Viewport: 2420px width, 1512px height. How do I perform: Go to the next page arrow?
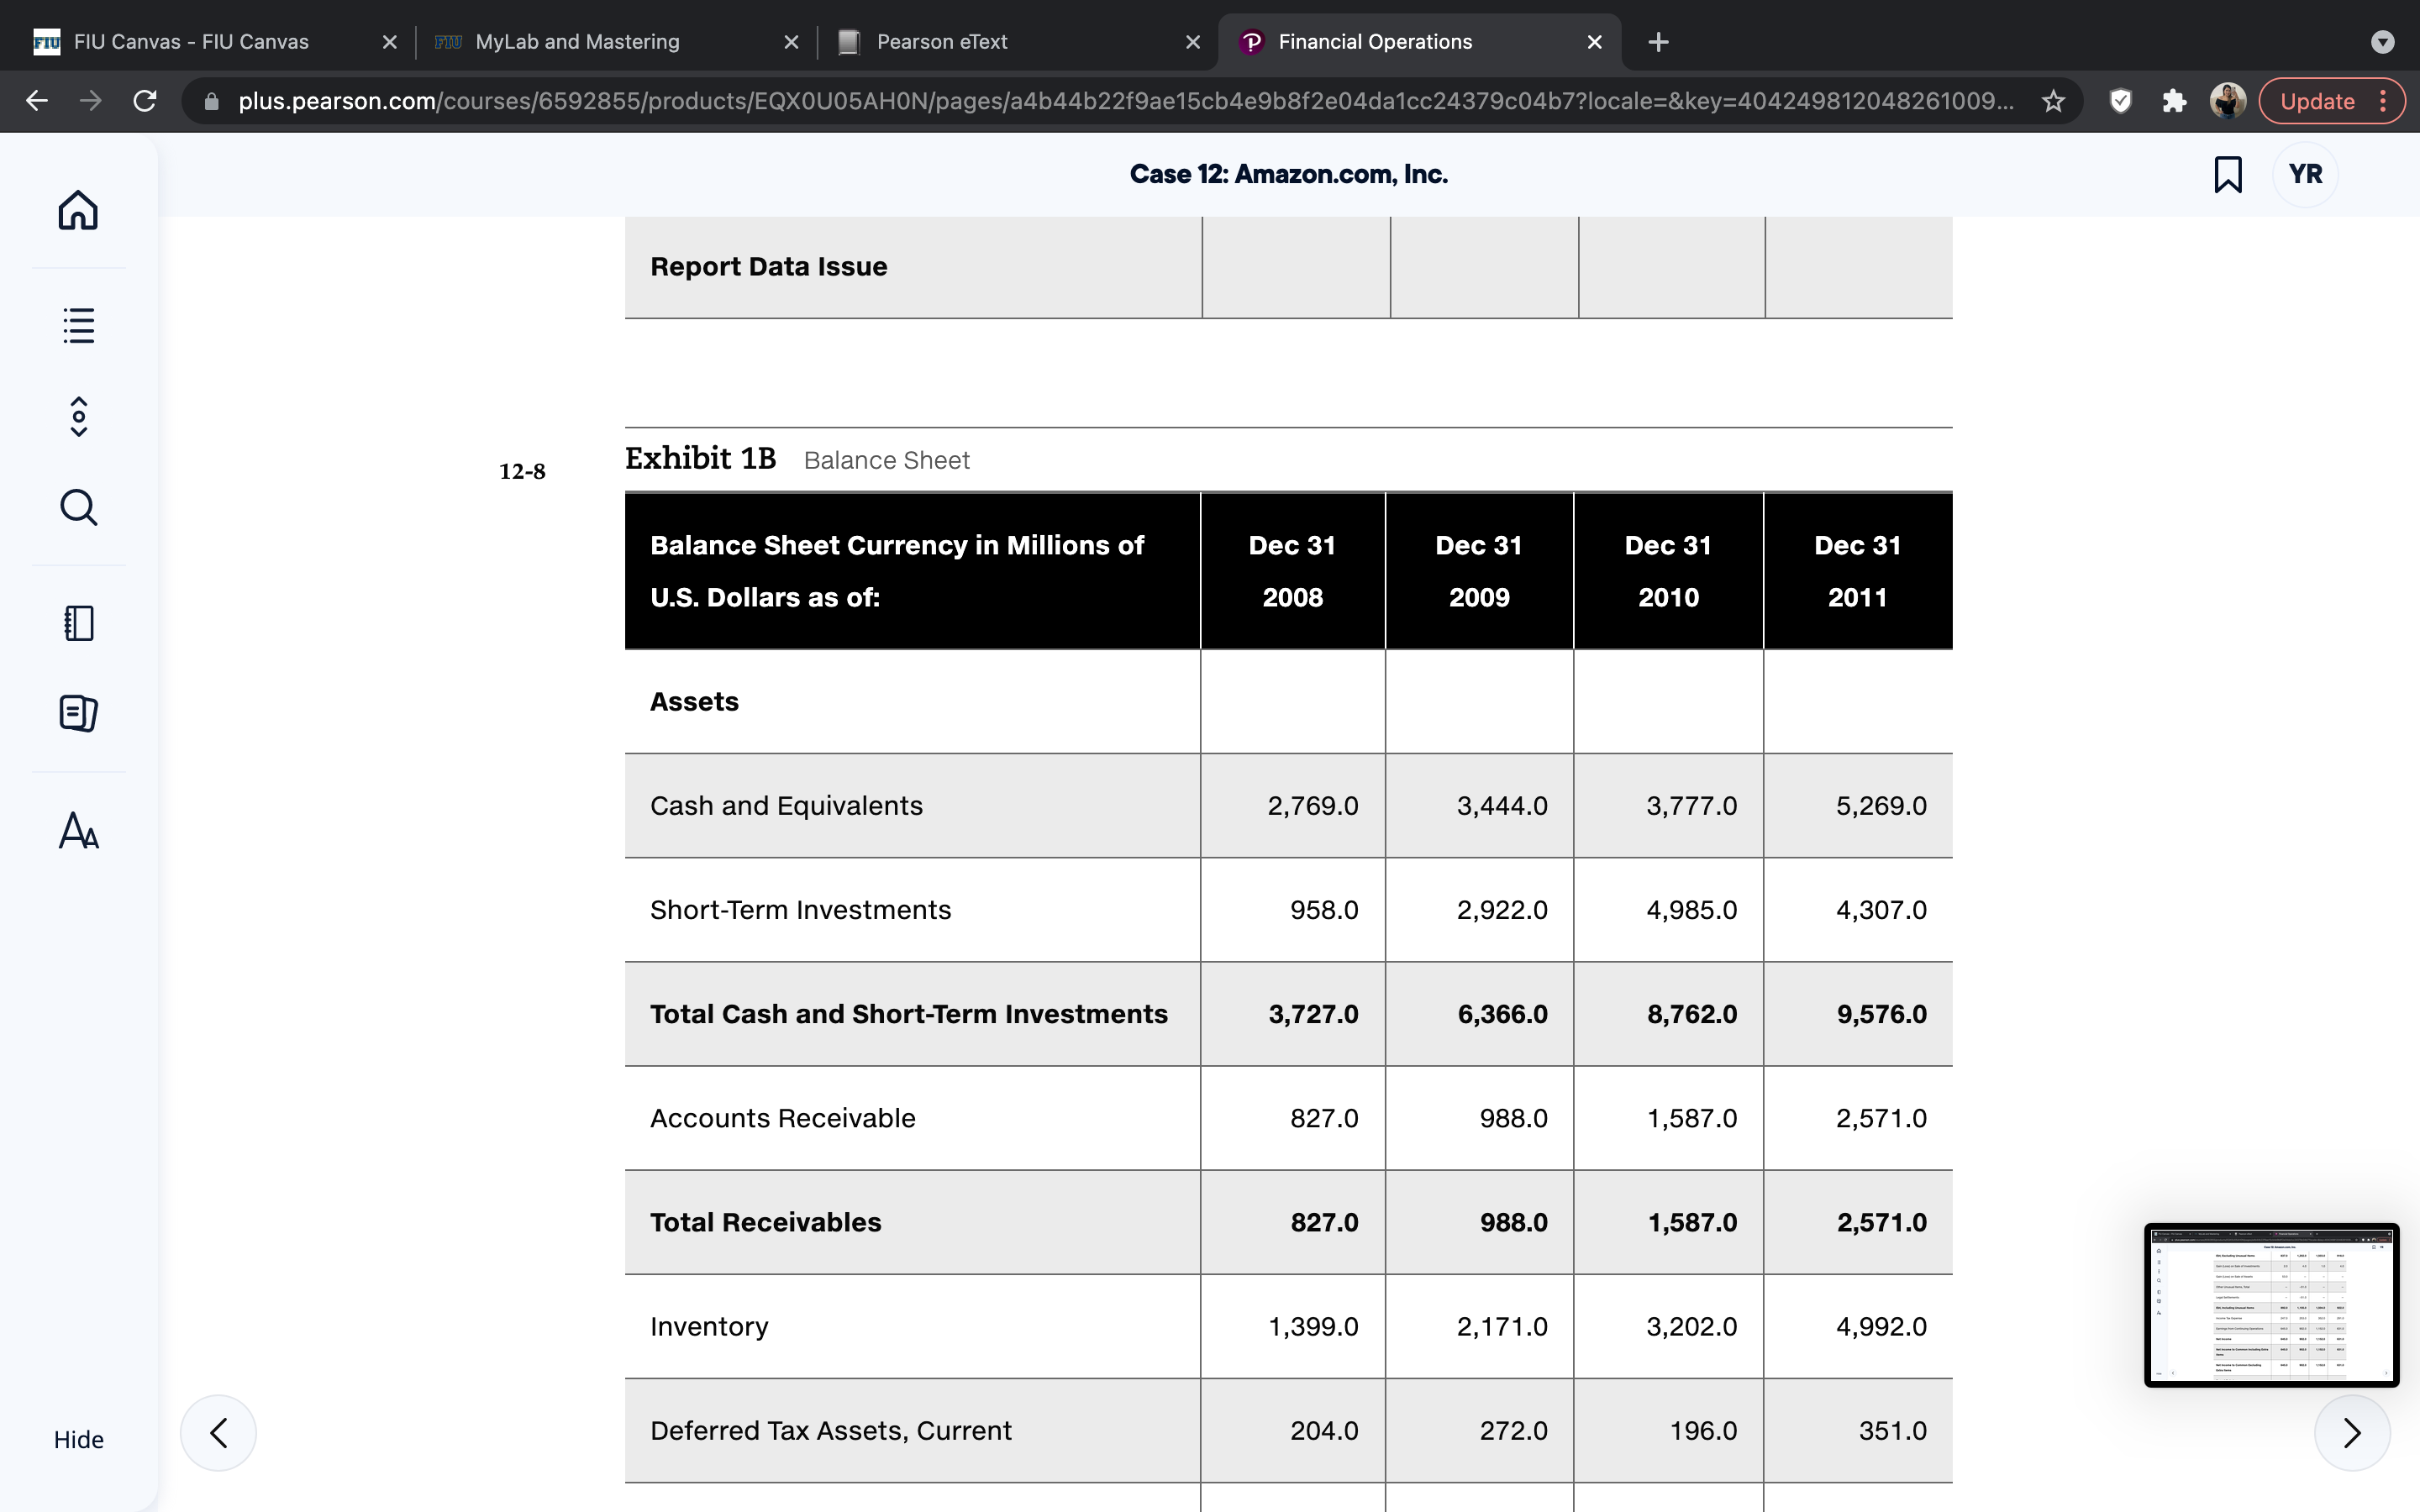point(2352,1433)
